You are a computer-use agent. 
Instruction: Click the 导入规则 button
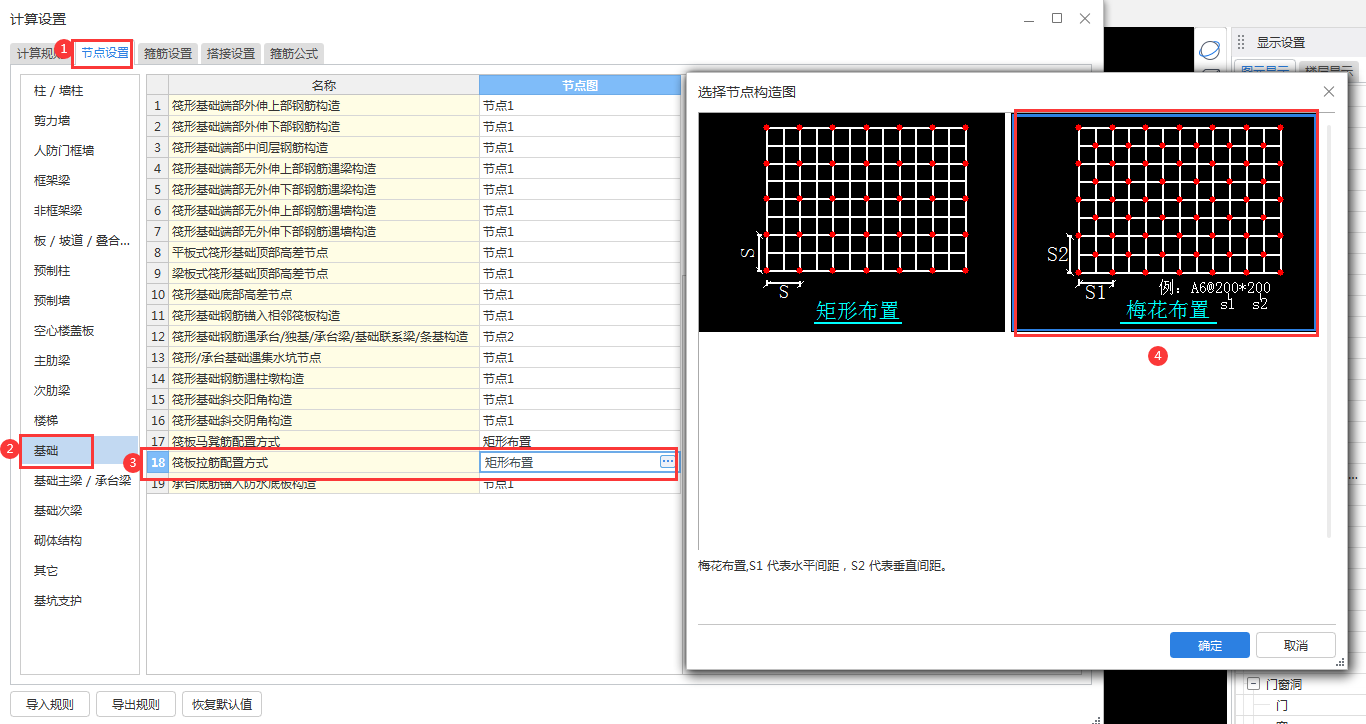pyautogui.click(x=50, y=704)
